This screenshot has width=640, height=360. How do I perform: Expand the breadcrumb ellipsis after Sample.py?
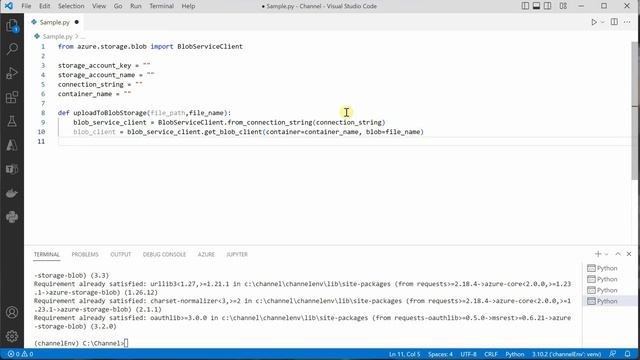tap(83, 36)
